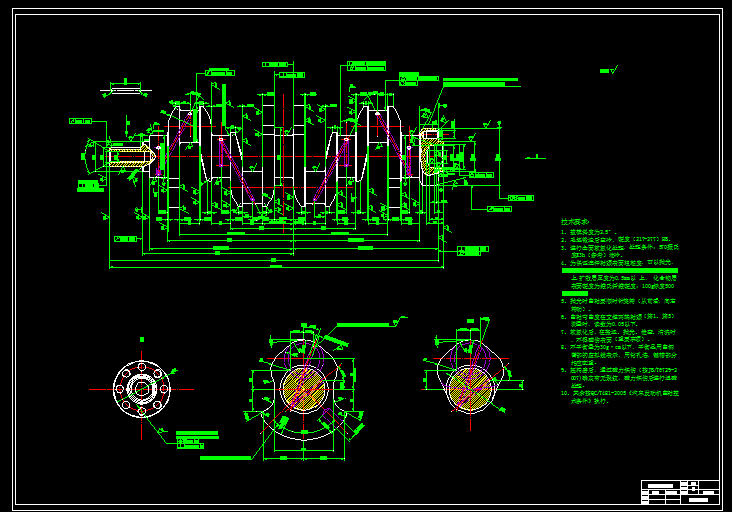Viewport: 732px width, 512px height.
Task: Select requirement item 2 with (217-277) hardness
Action: pos(615,239)
